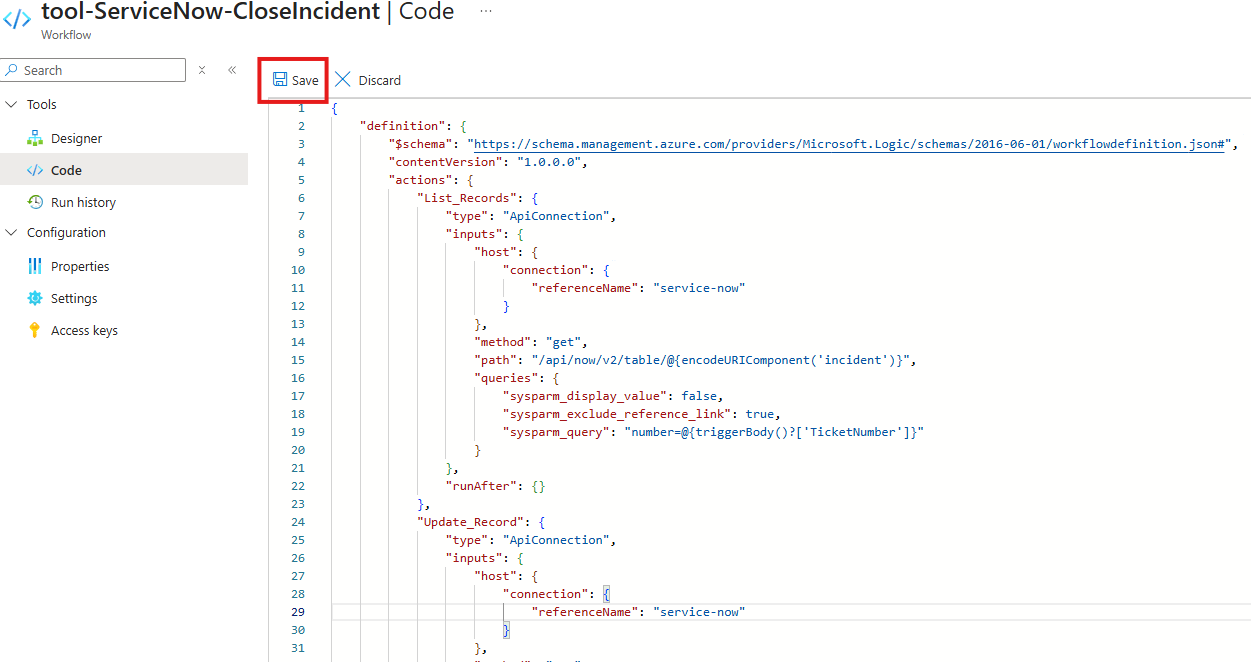
Task: Click the Properties bars icon
Action: pyautogui.click(x=35, y=266)
